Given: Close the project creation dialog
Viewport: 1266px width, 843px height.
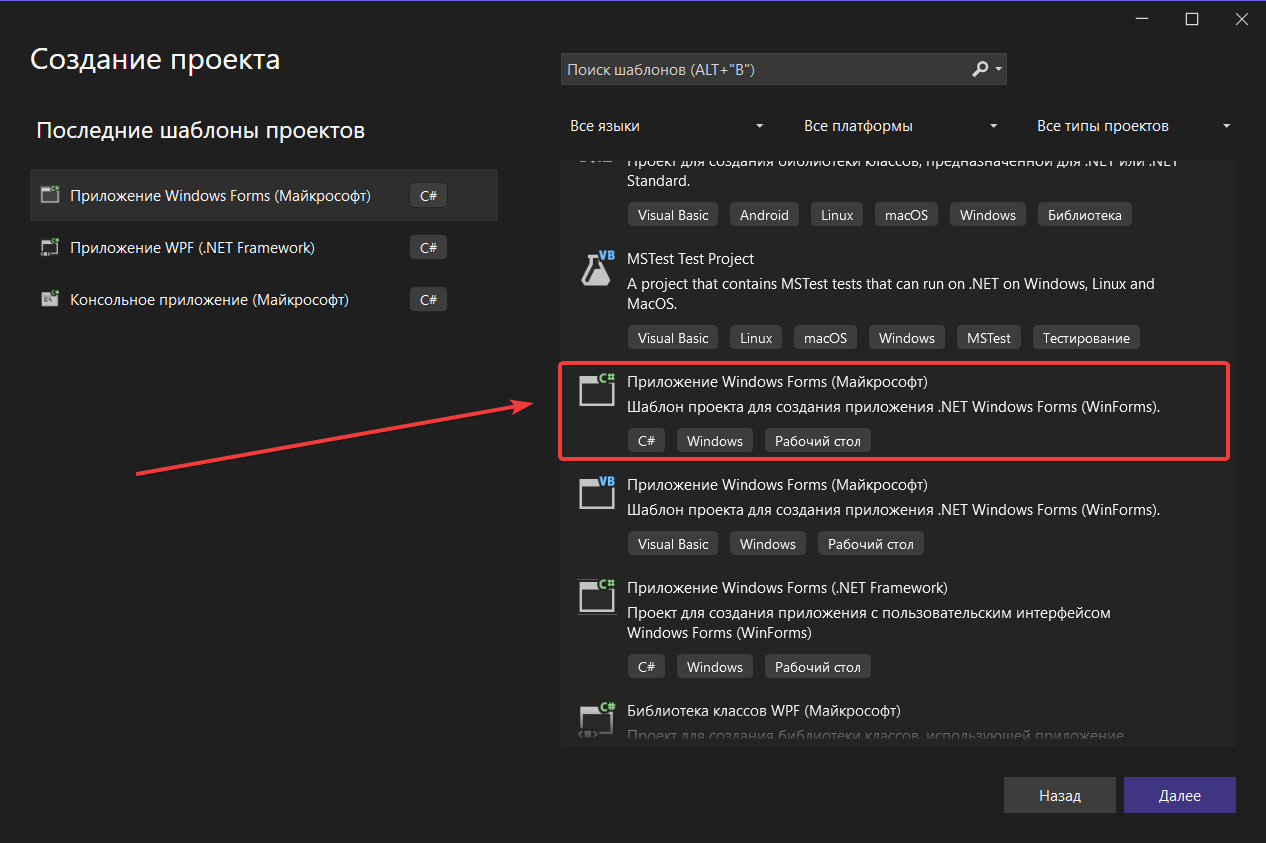Looking at the screenshot, I should click(1240, 19).
